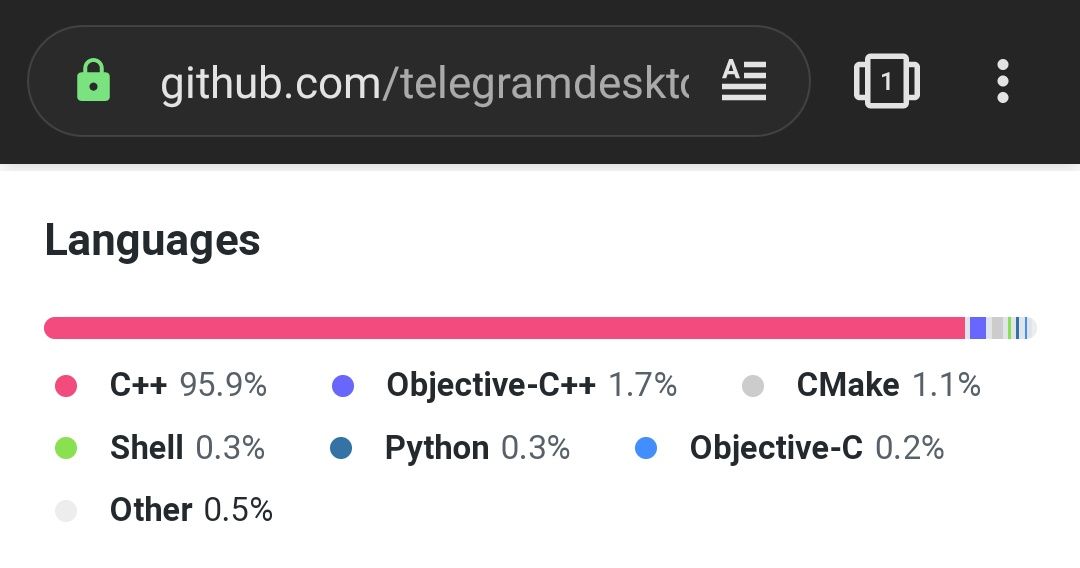
Task: Open the CMake 1.1% language link
Action: click(889, 385)
